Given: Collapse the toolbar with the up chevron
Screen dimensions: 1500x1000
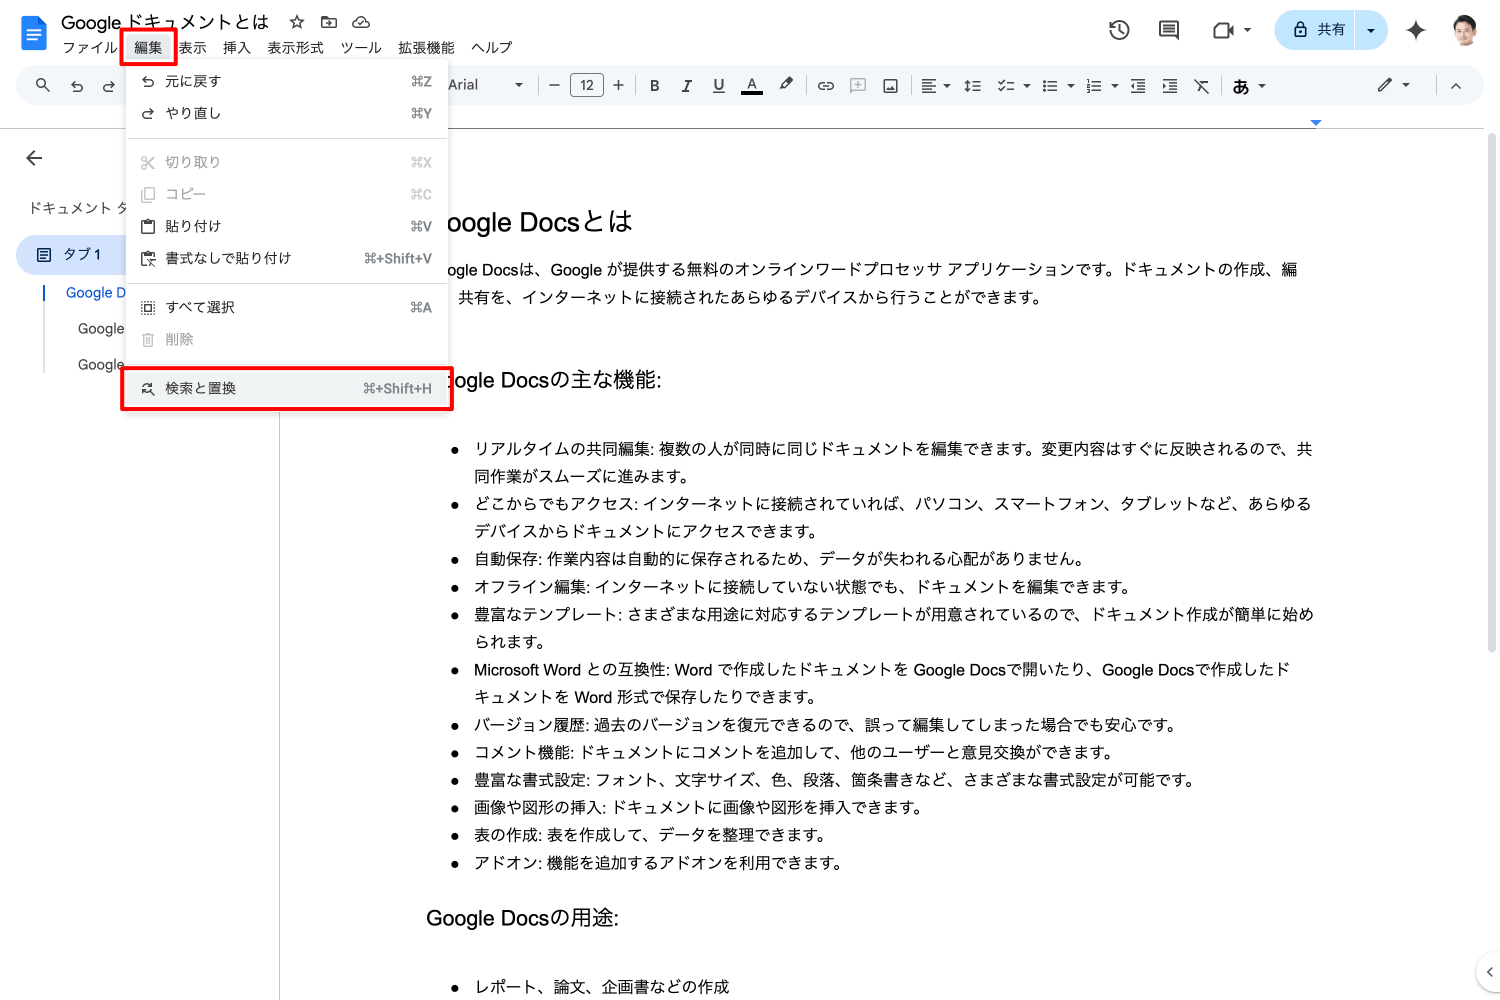Looking at the screenshot, I should point(1456,86).
